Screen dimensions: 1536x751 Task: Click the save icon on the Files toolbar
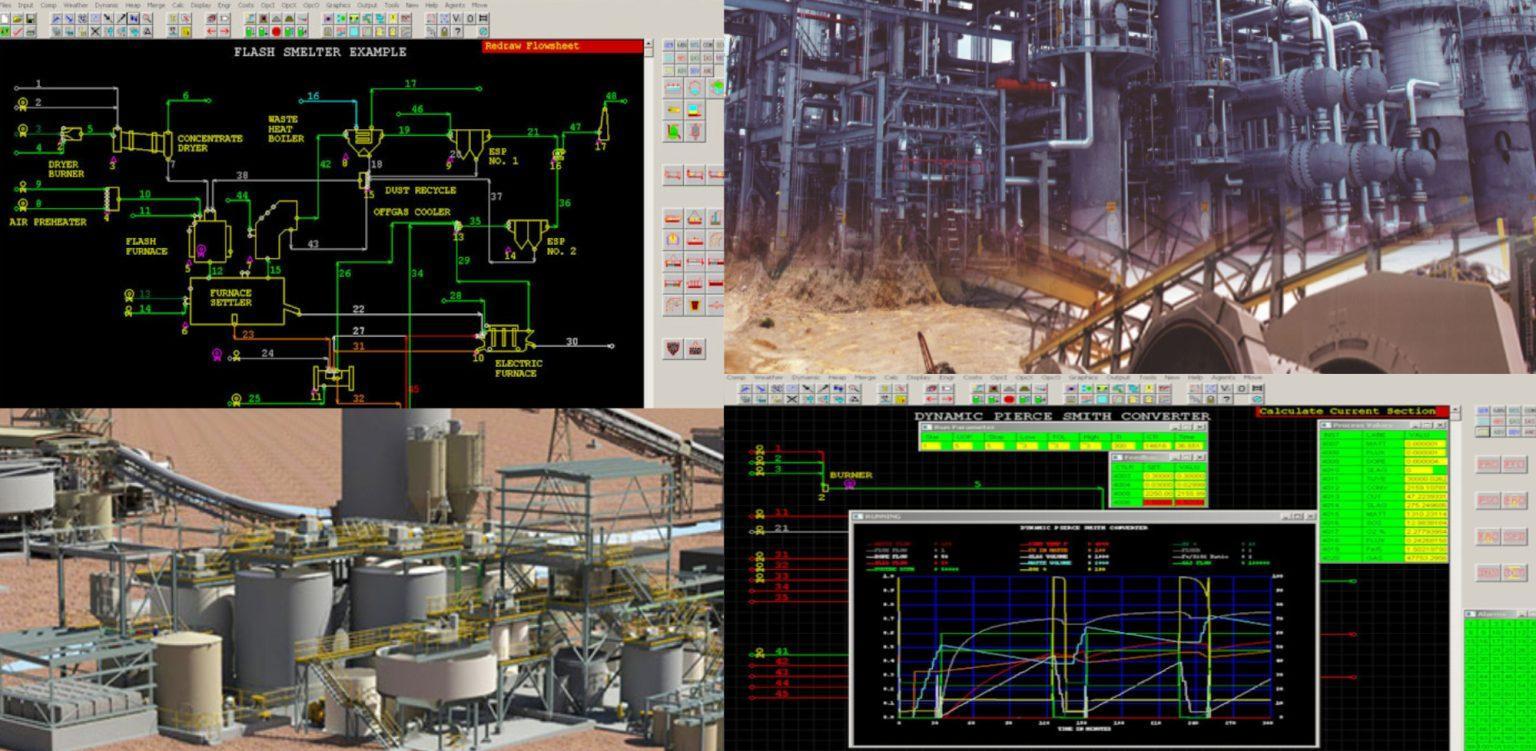coord(30,19)
